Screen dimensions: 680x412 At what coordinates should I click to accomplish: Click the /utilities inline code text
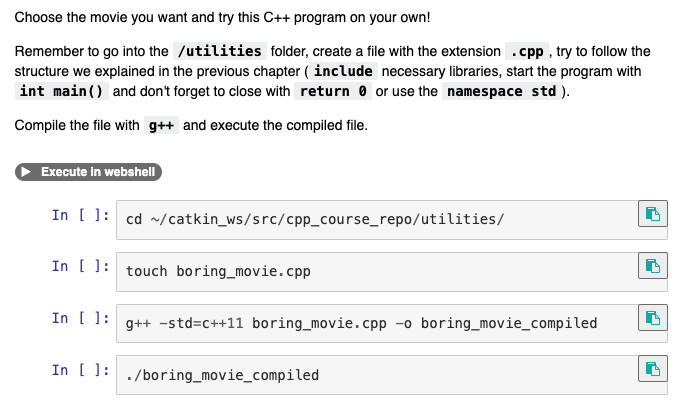tap(220, 51)
